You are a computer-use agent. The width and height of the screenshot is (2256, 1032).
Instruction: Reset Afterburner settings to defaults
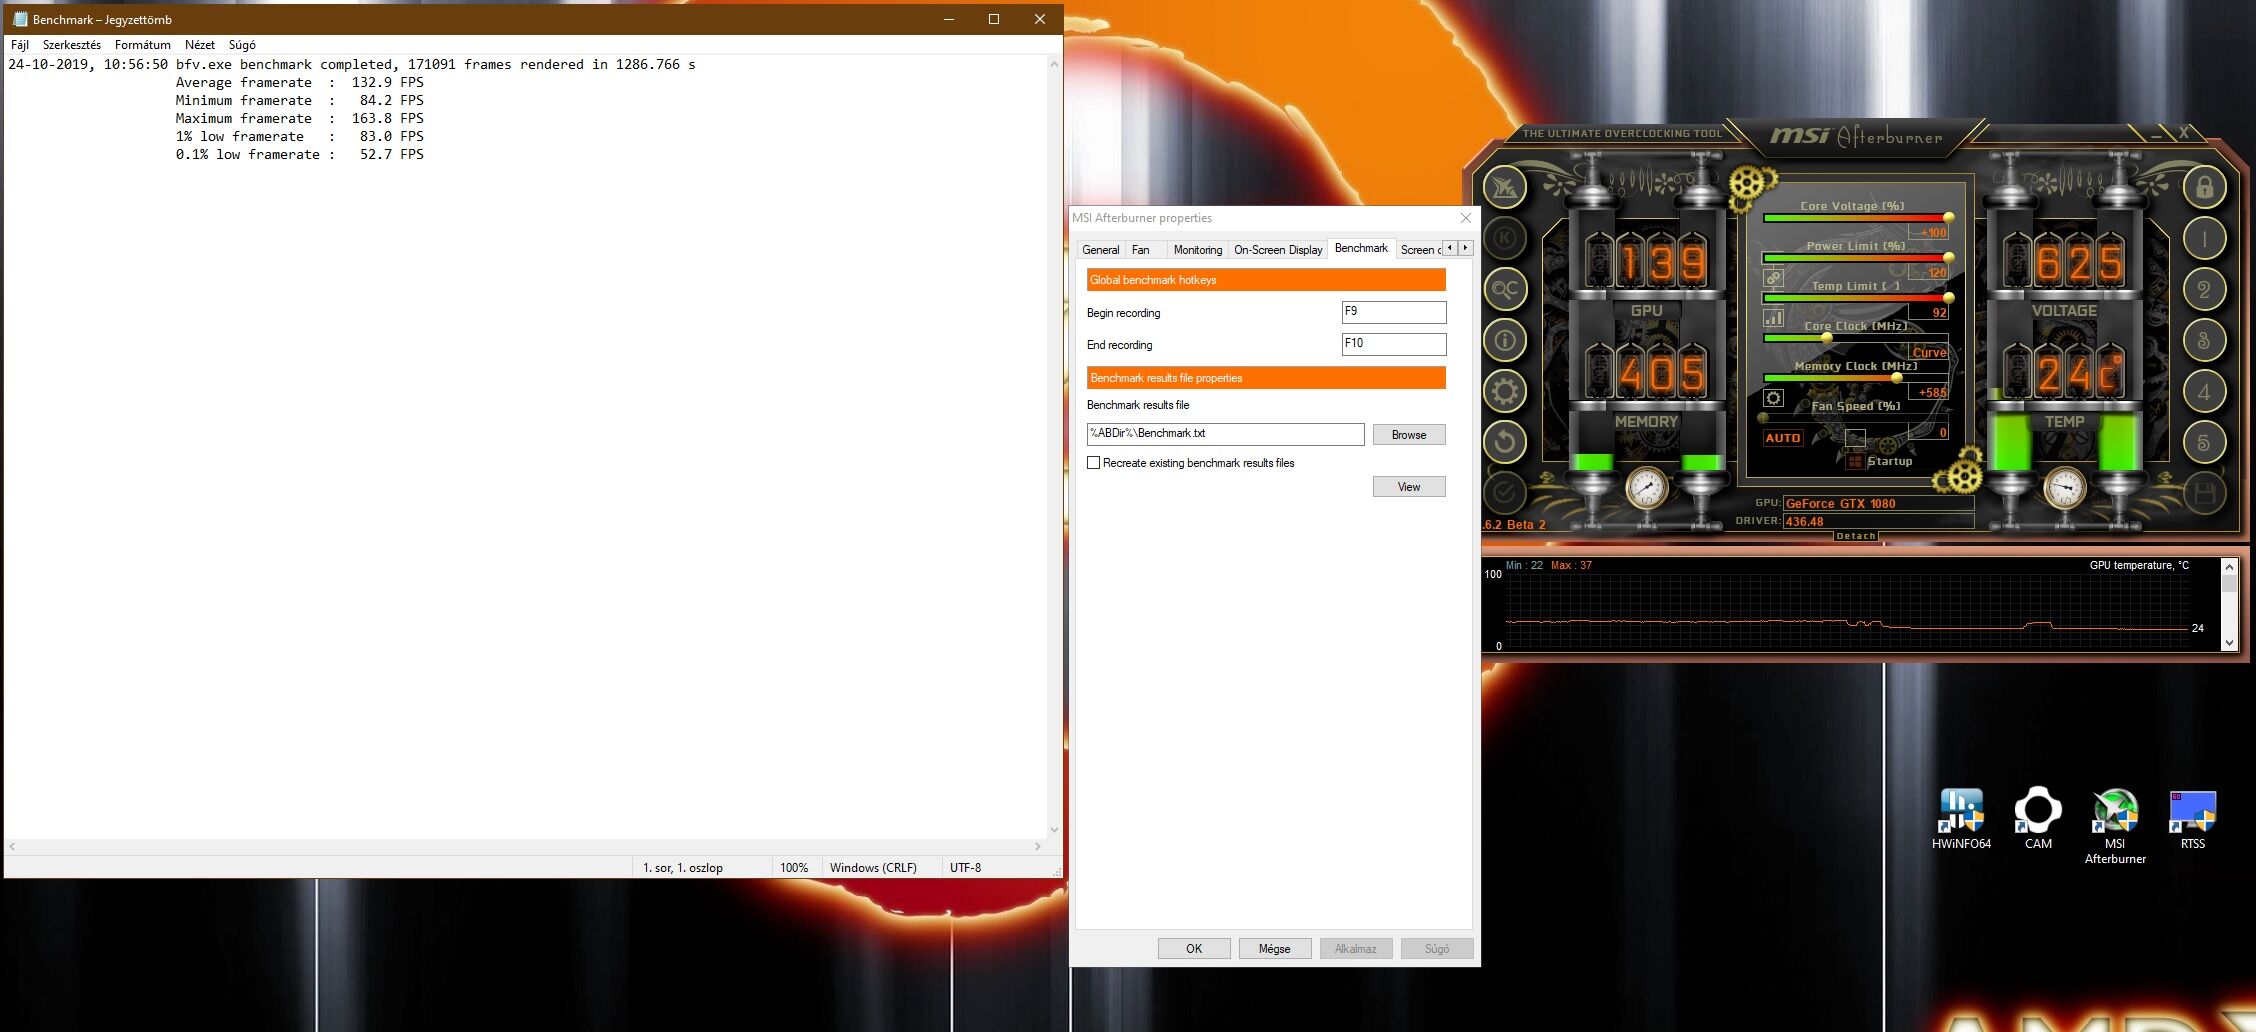point(1505,442)
